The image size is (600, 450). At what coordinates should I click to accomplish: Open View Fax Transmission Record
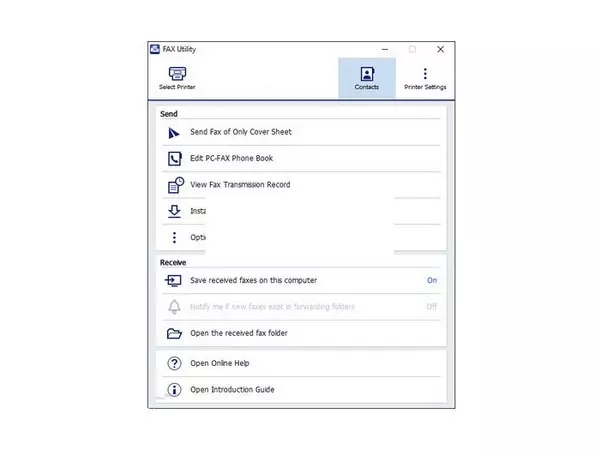point(240,184)
